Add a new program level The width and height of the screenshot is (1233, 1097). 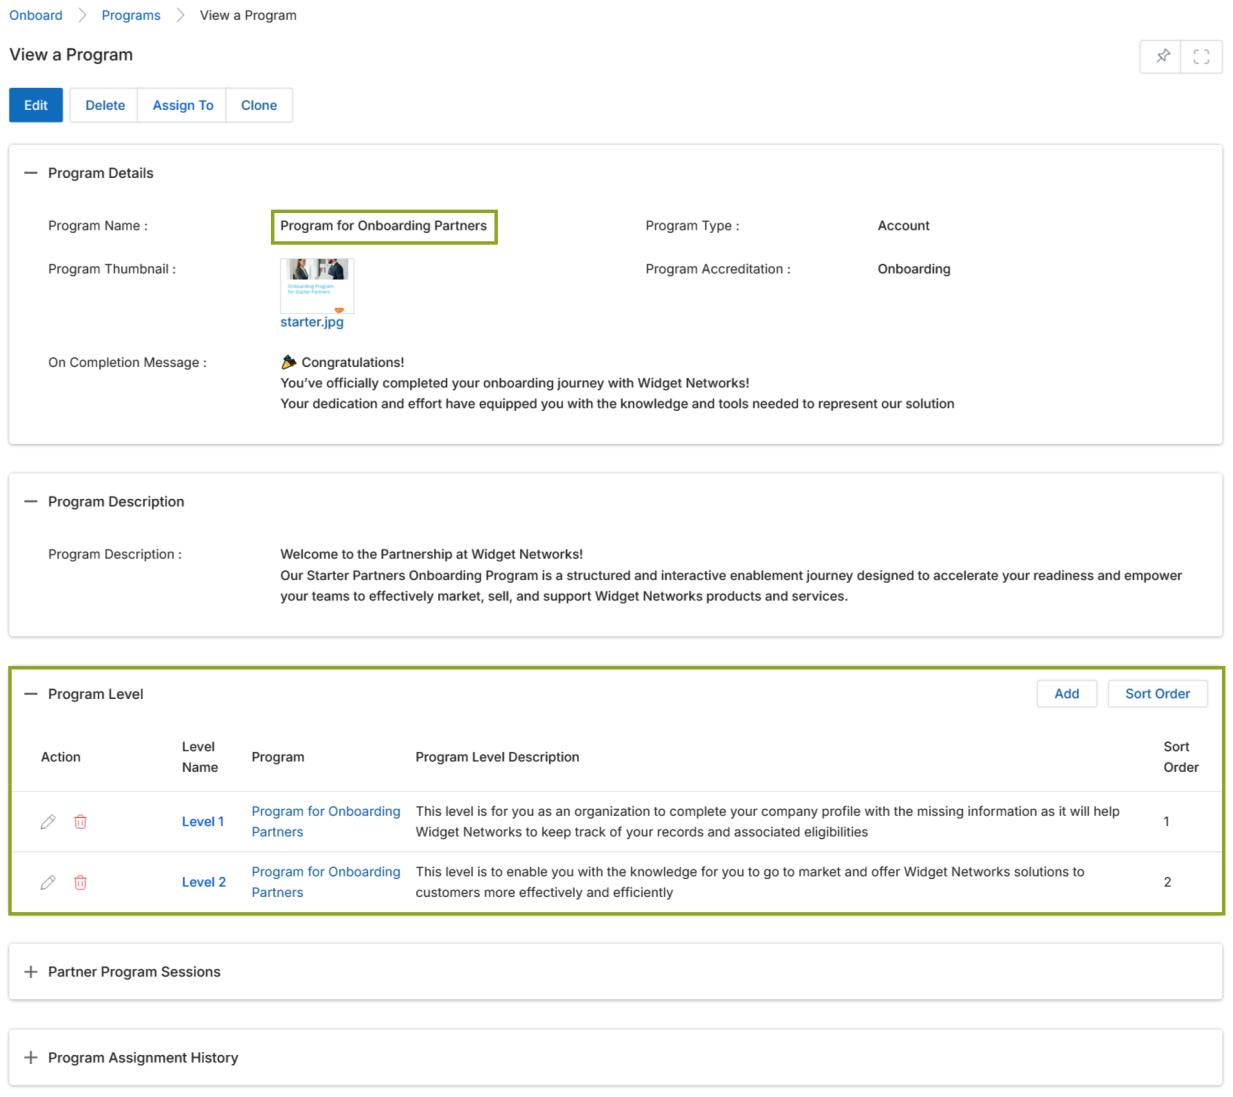1067,694
